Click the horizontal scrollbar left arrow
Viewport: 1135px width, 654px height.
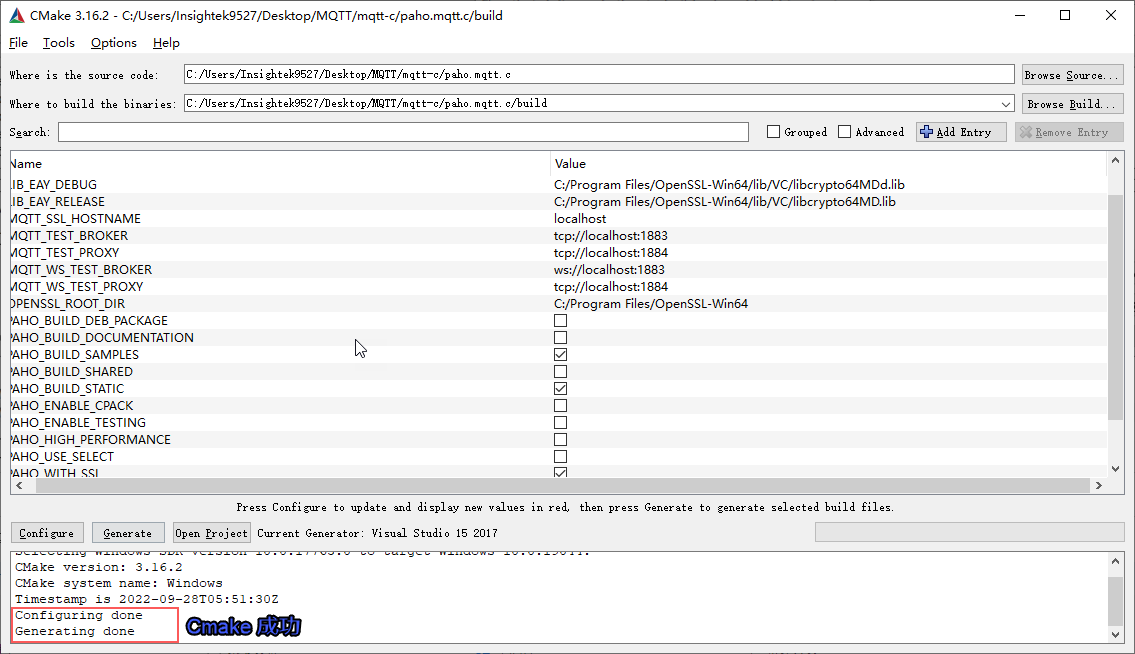[x=19, y=485]
